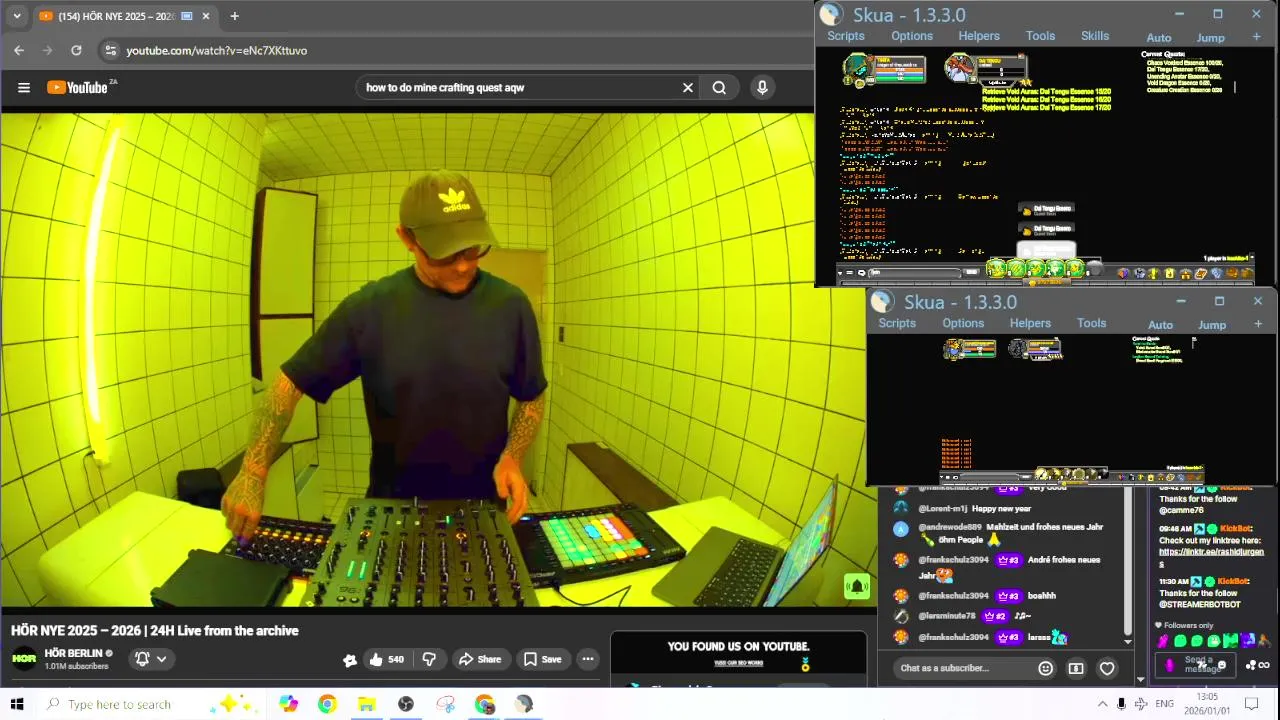The width and height of the screenshot is (1280, 720).
Task: Open Helpers menu in lower Skua window
Action: 1030,323
